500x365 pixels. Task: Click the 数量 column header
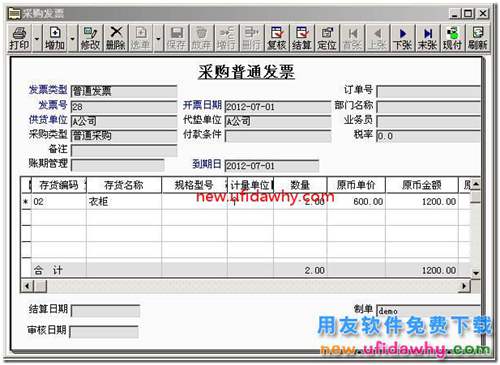pos(300,185)
